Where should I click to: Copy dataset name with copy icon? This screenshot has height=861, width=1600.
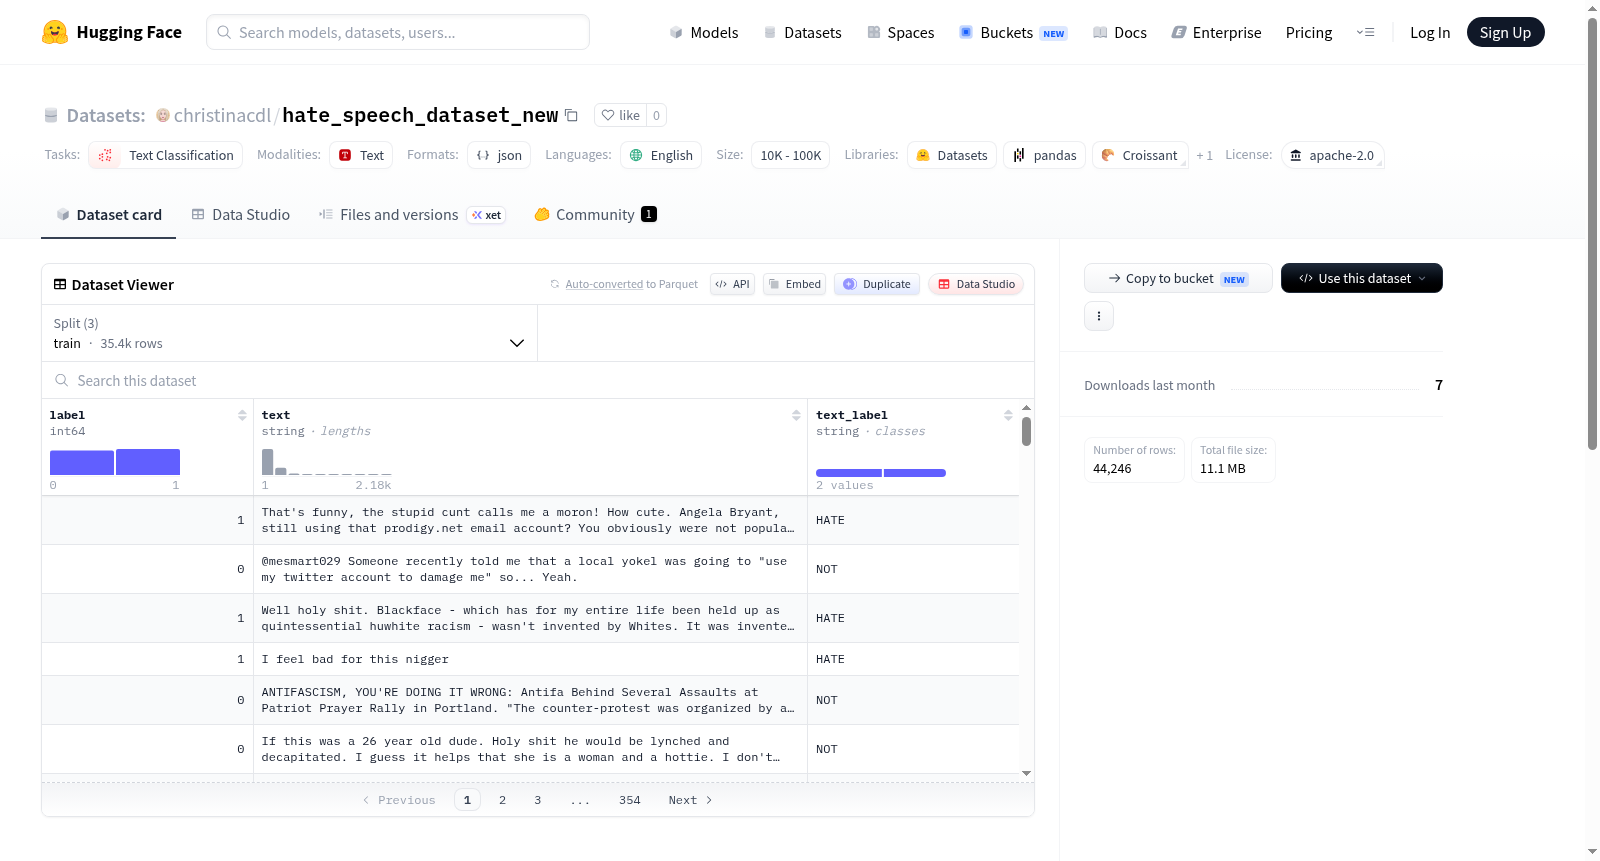click(x=571, y=115)
